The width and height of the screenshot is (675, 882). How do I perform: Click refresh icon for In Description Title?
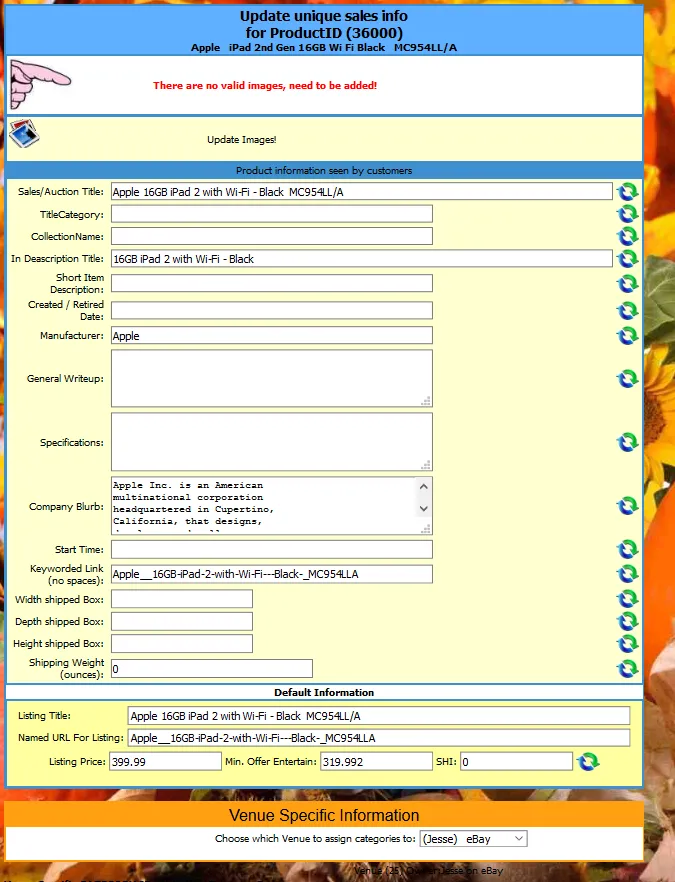pos(627,259)
